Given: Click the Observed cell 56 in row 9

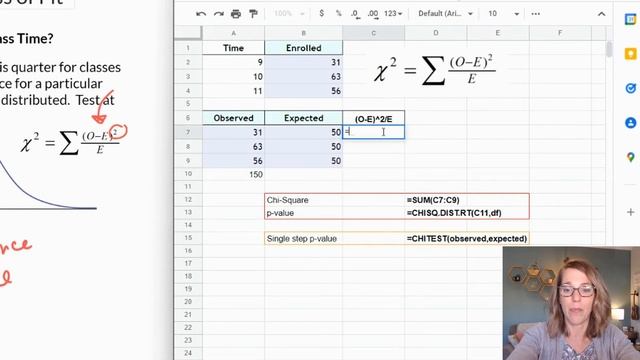Looking at the screenshot, I should click(x=233, y=161).
